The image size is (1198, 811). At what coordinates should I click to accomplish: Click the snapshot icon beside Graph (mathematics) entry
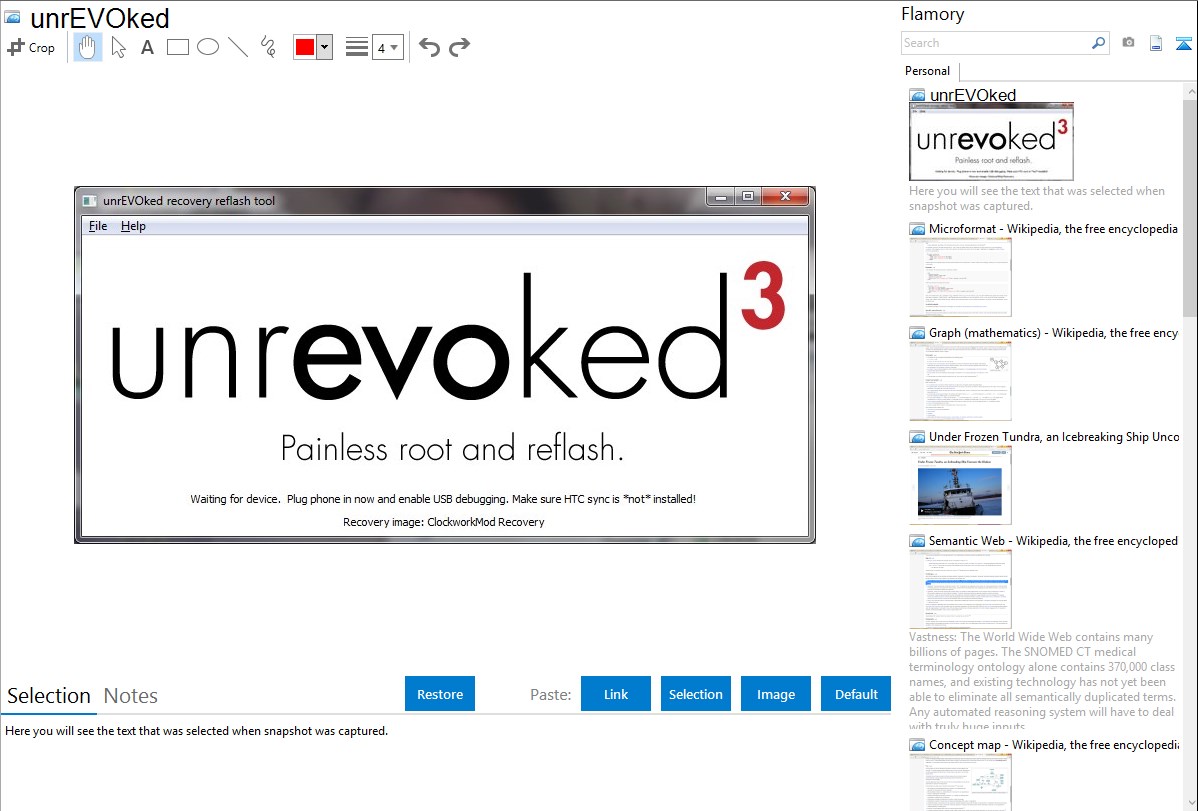click(x=917, y=333)
